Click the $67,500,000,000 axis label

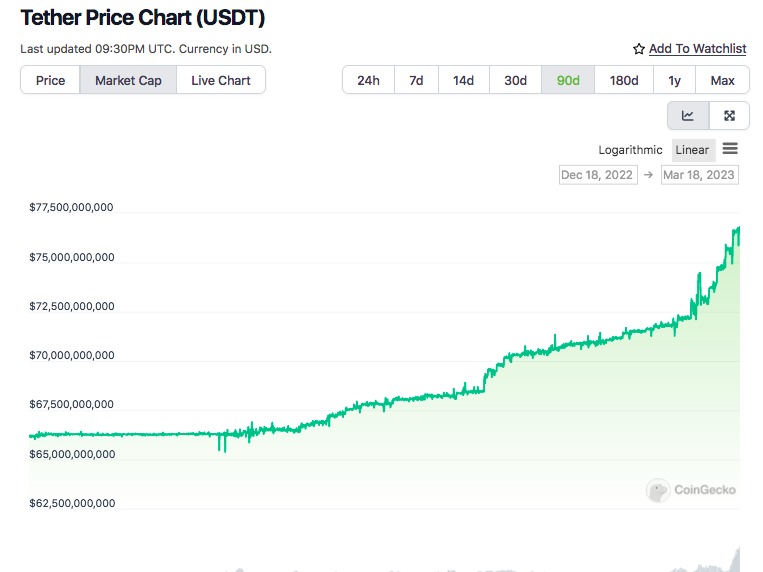point(71,405)
